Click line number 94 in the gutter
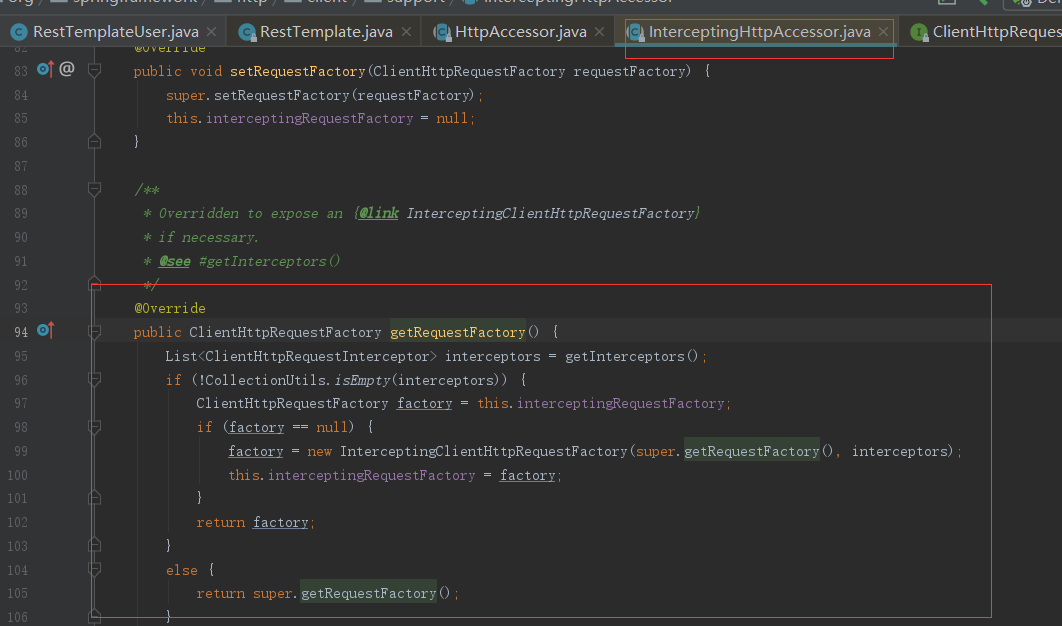Viewport: 1062px width, 626px height. [x=21, y=332]
